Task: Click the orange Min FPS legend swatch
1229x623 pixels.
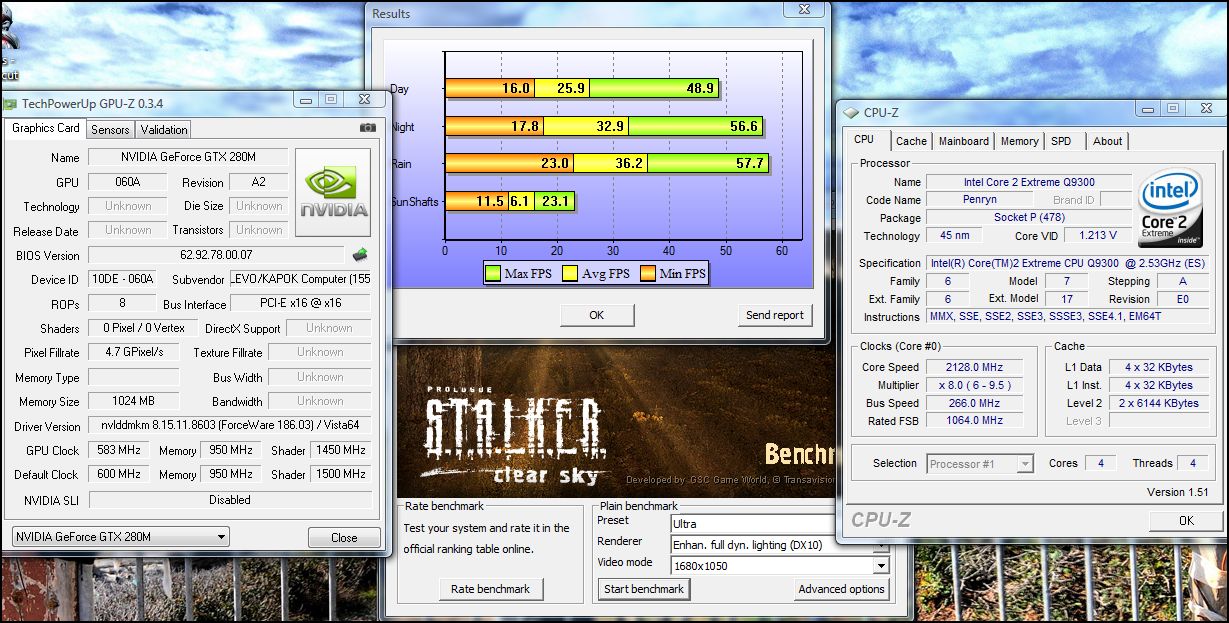Action: pyautogui.click(x=646, y=272)
